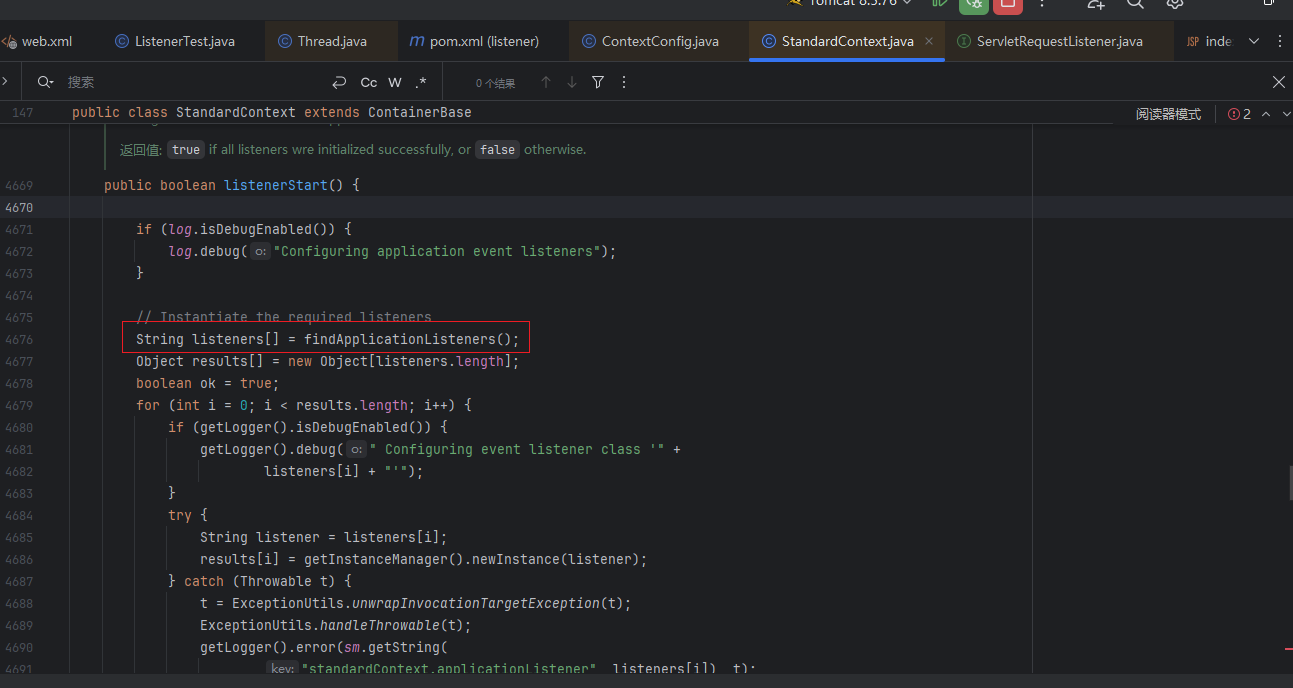Open IDE settings gear icon
The image size is (1293, 688).
coord(1176,4)
